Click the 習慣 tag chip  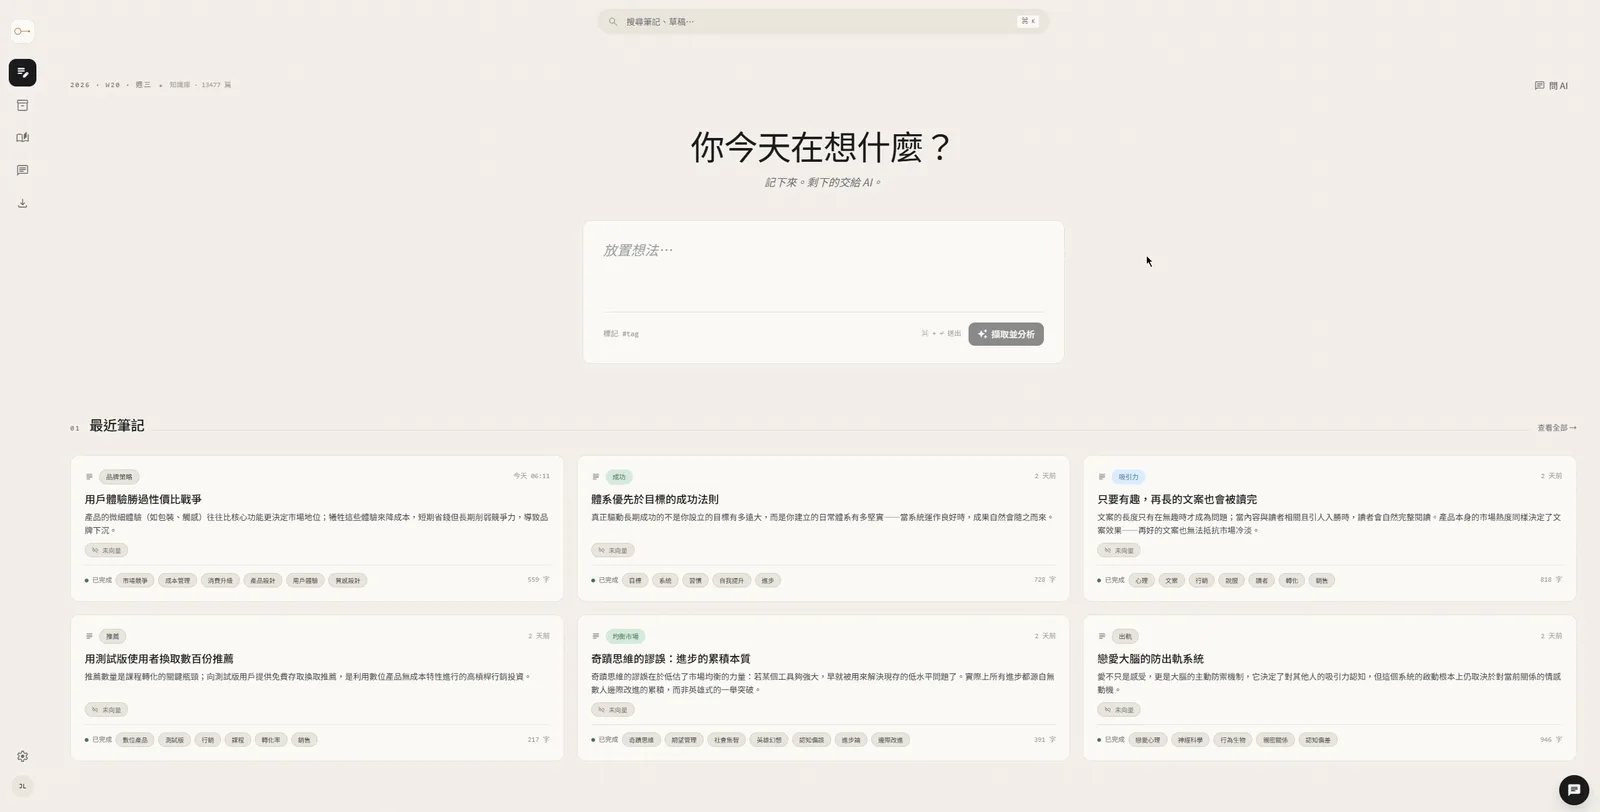[695, 581]
